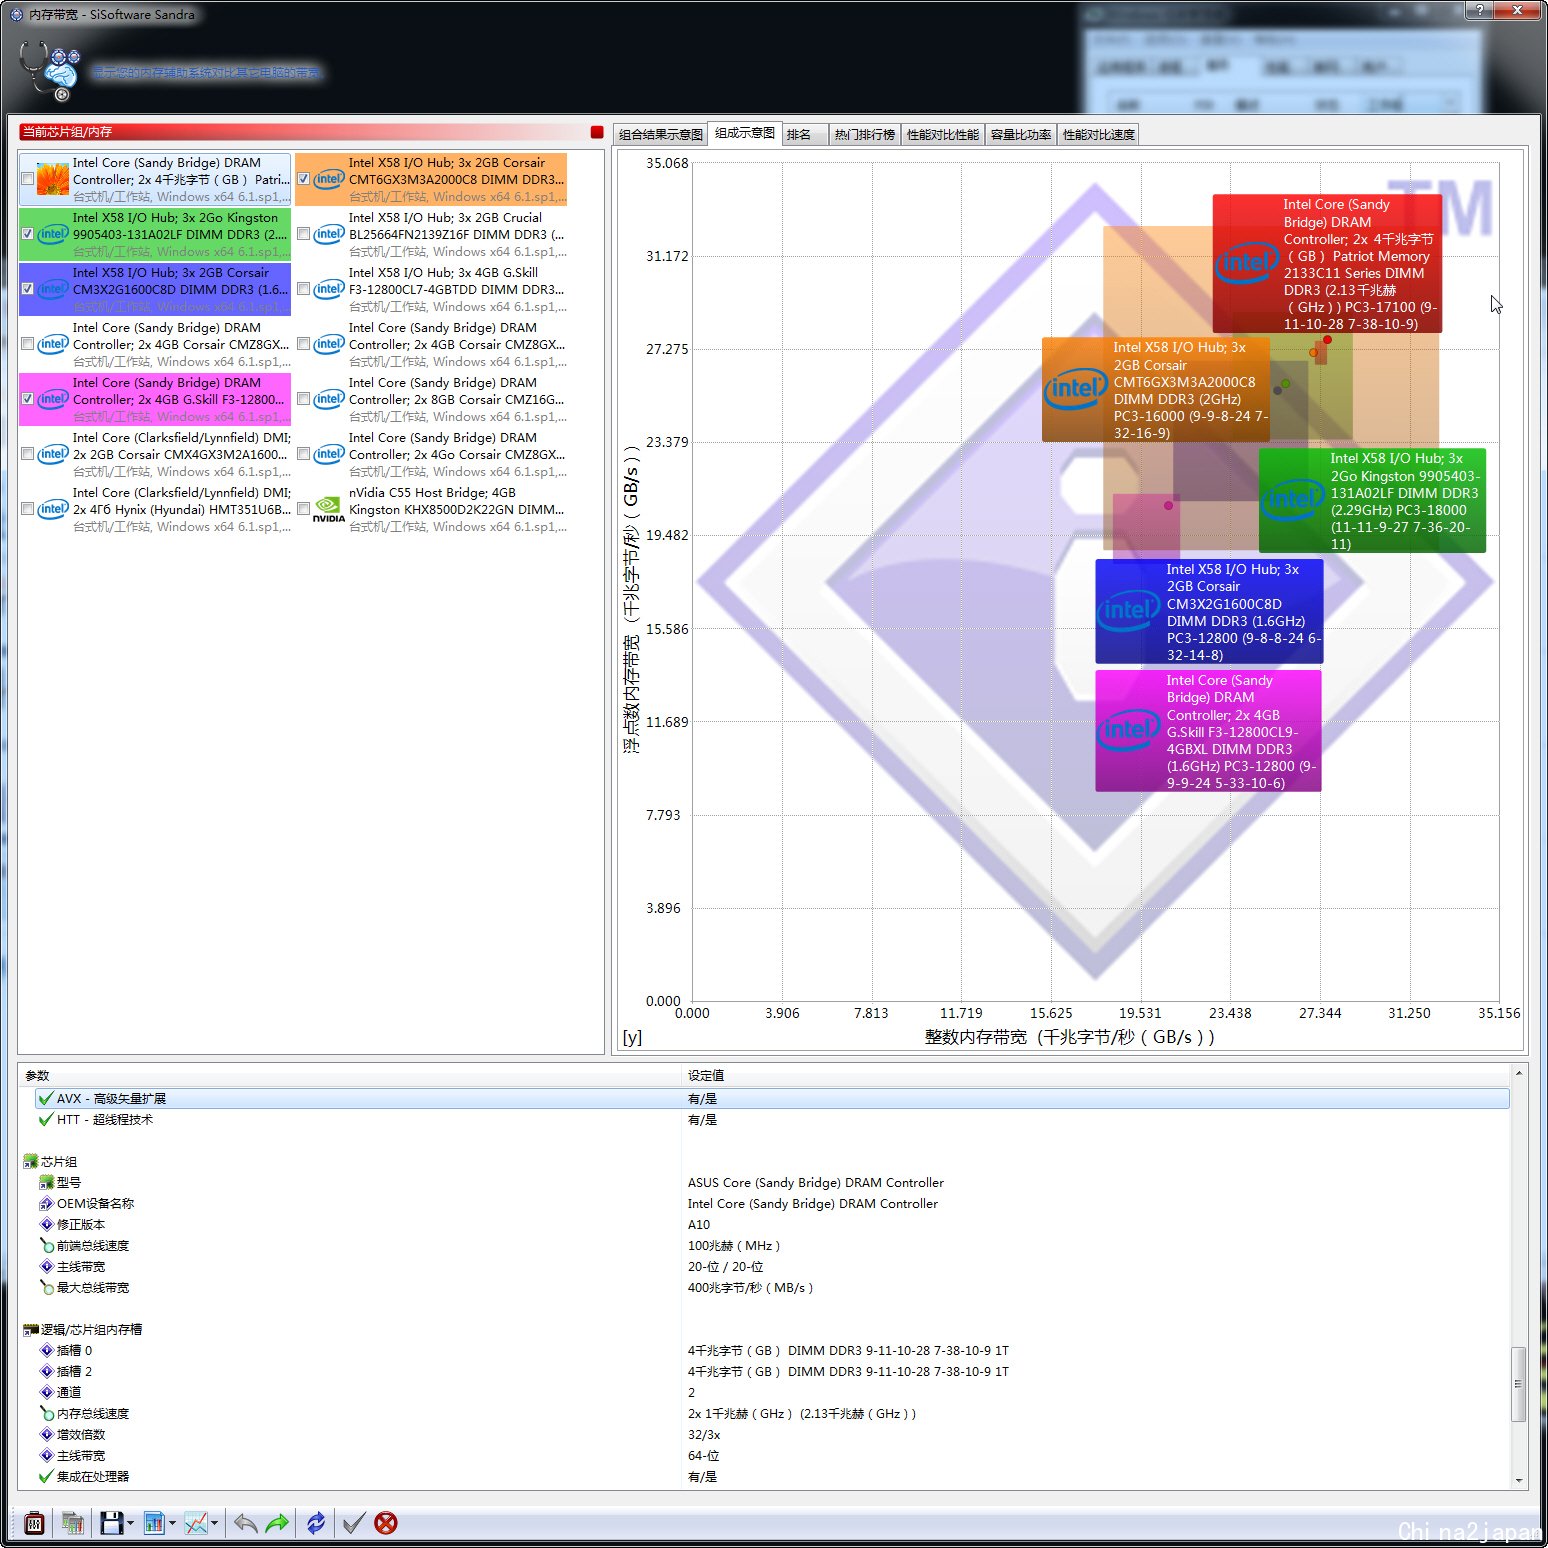
Task: Click the front side bus speed icon
Action: [x=46, y=1245]
